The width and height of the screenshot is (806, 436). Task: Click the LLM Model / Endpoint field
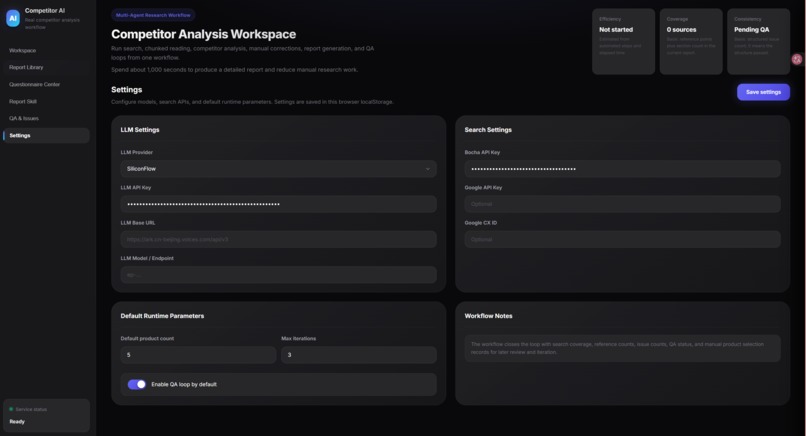pos(279,275)
